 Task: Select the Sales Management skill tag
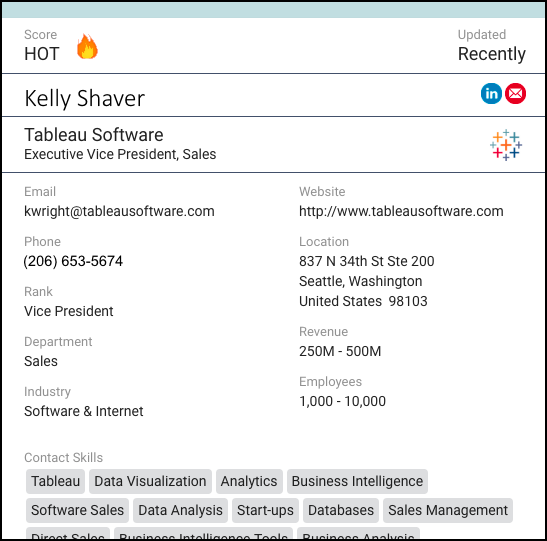448,510
